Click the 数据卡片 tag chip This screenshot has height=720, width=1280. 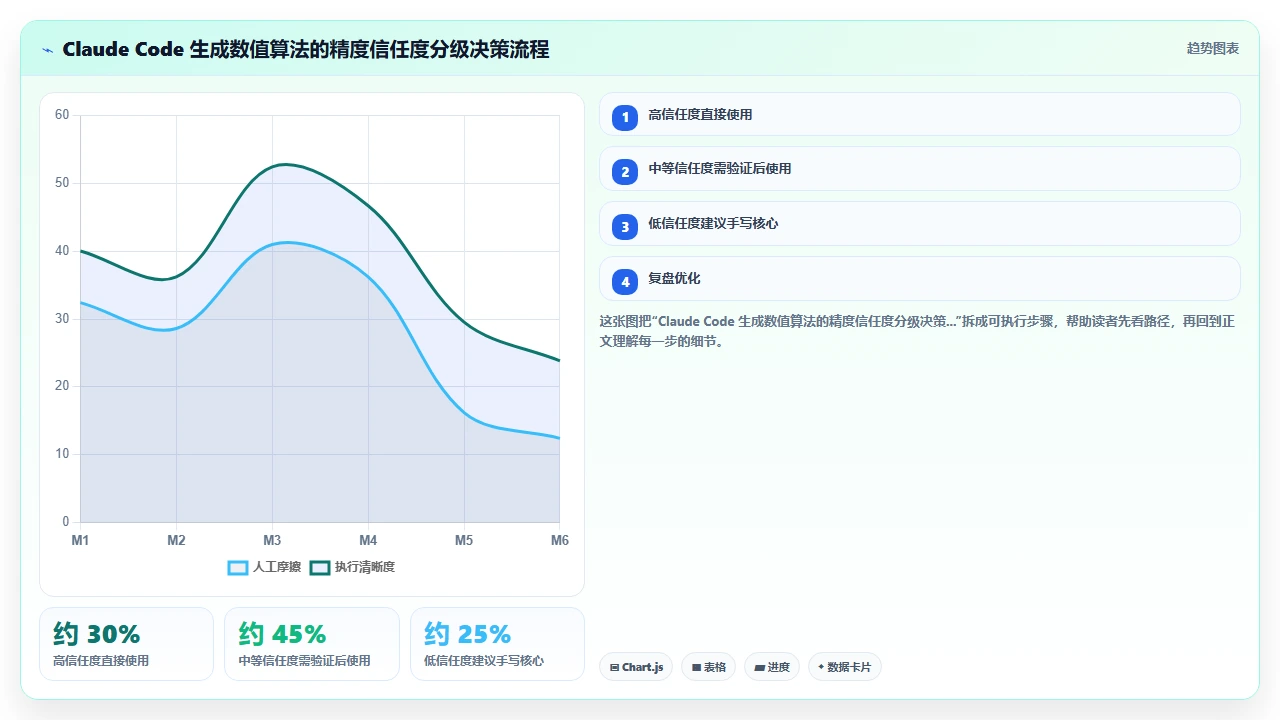845,667
